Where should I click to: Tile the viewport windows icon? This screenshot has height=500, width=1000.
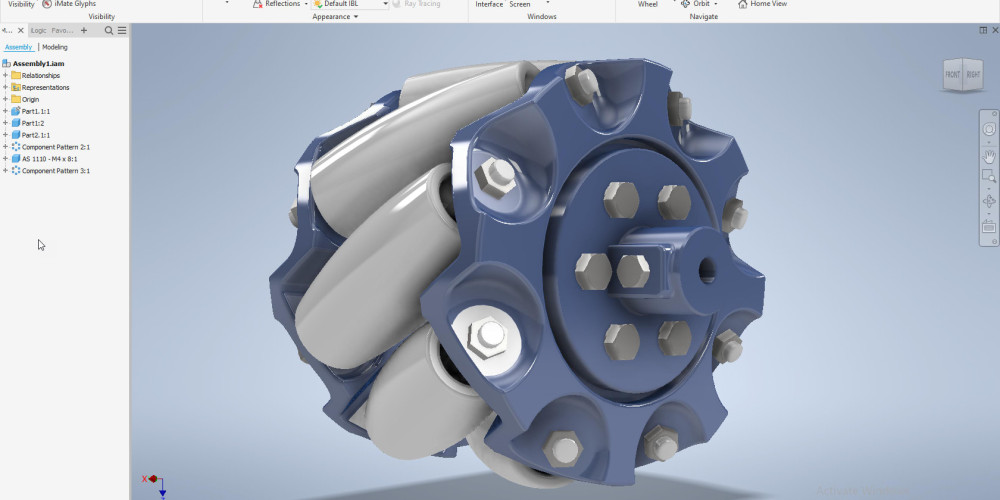983,30
